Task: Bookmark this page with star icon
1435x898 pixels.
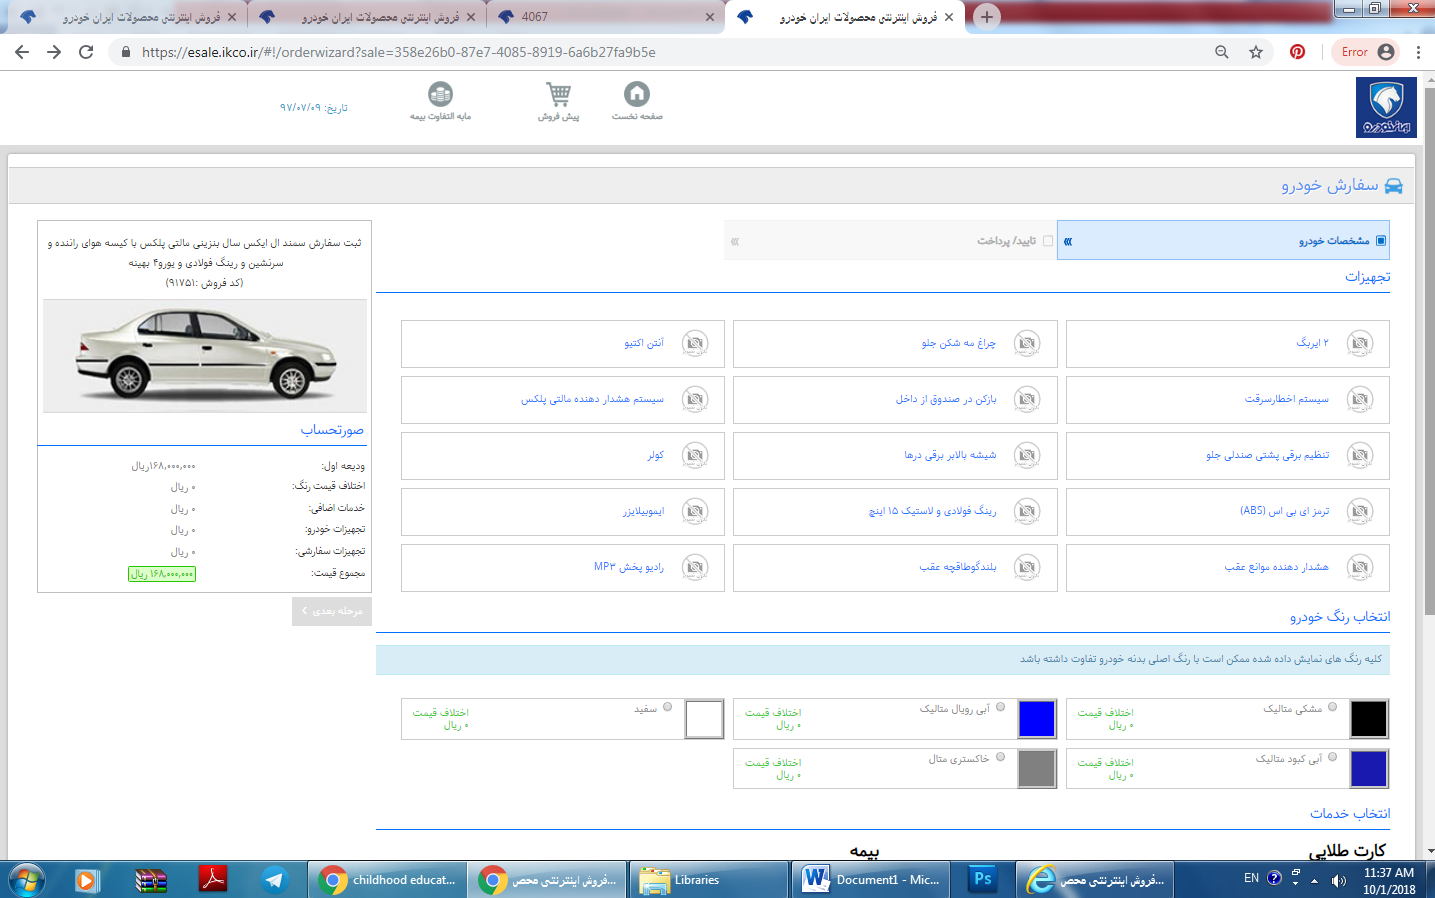Action: pos(1256,52)
